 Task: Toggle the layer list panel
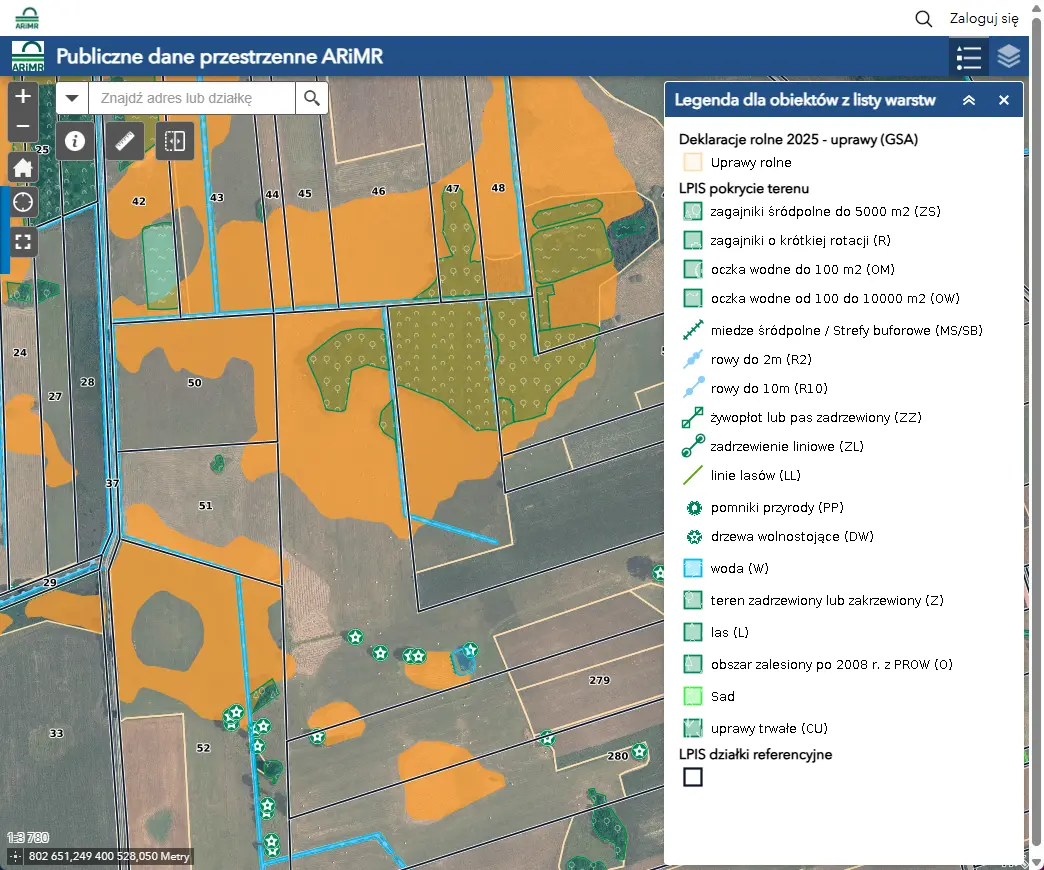click(1008, 57)
